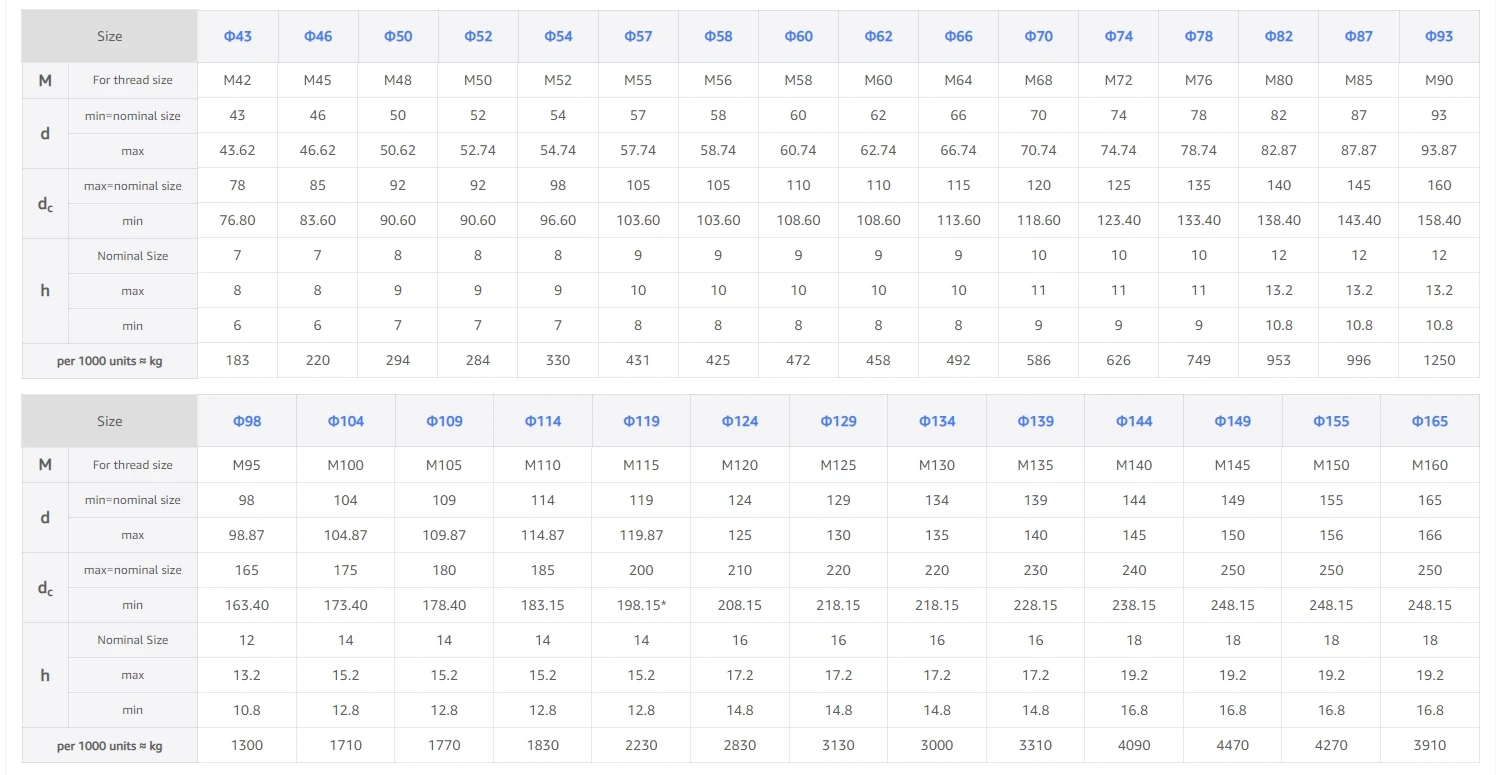Select the 1250 kg weight cell
Screen dimensions: 1501x775
1439,360
